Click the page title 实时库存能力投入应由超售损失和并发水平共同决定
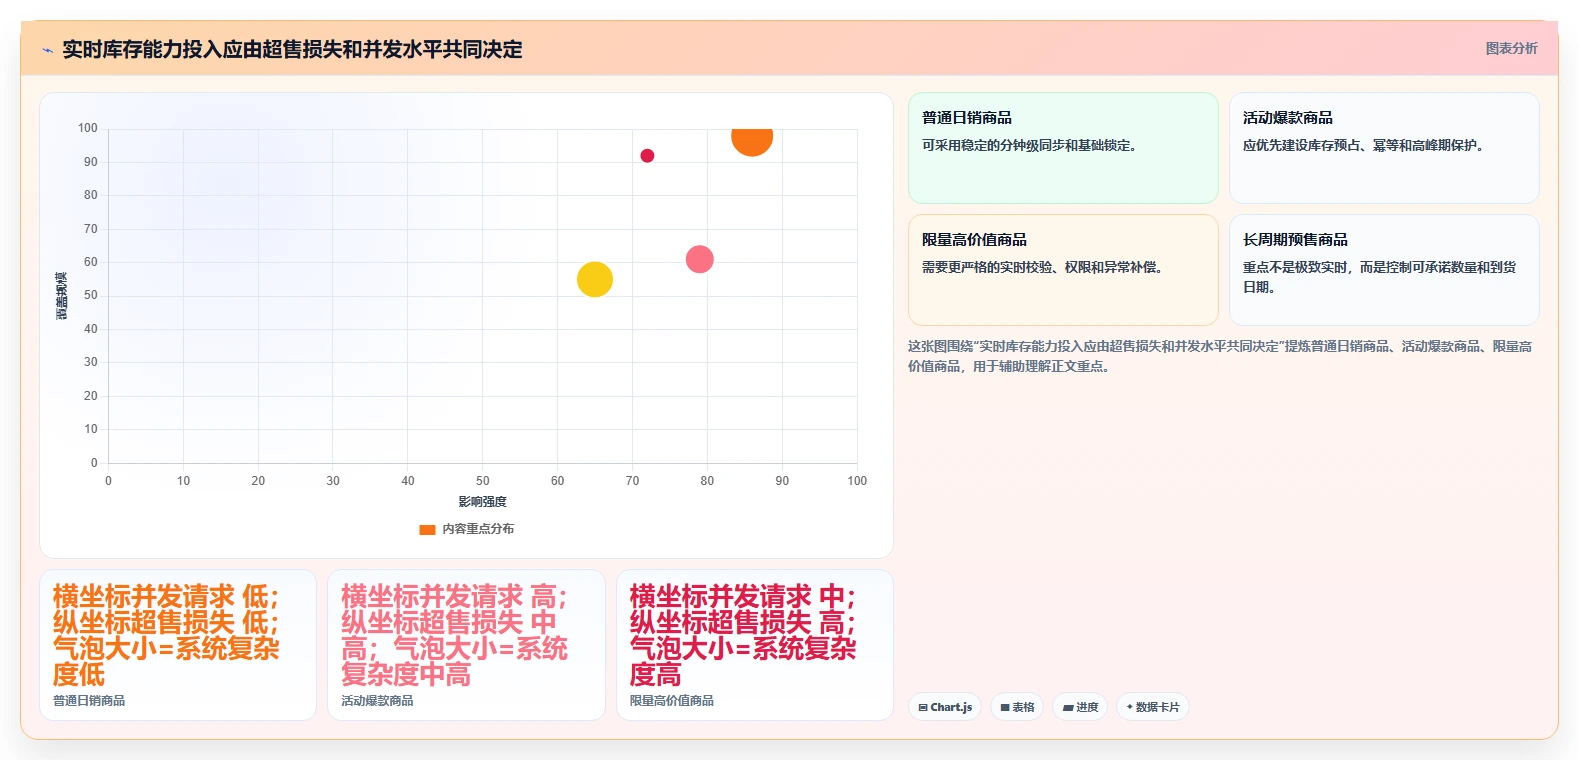The image size is (1579, 760). pyautogui.click(x=292, y=50)
